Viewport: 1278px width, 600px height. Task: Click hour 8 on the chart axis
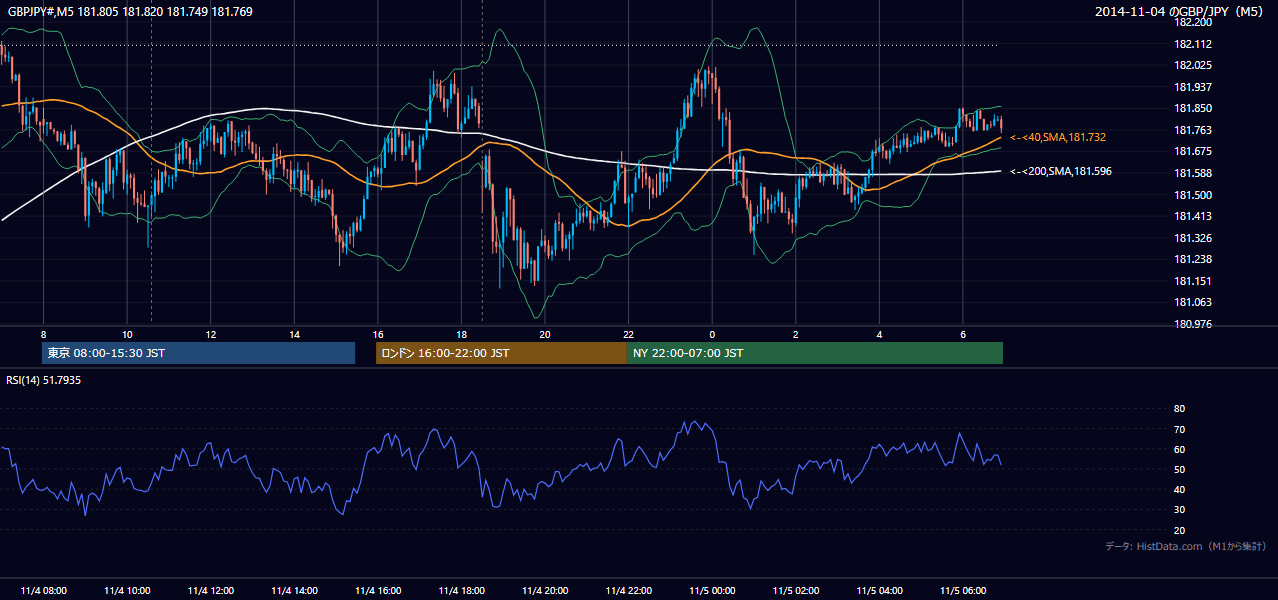coord(43,334)
